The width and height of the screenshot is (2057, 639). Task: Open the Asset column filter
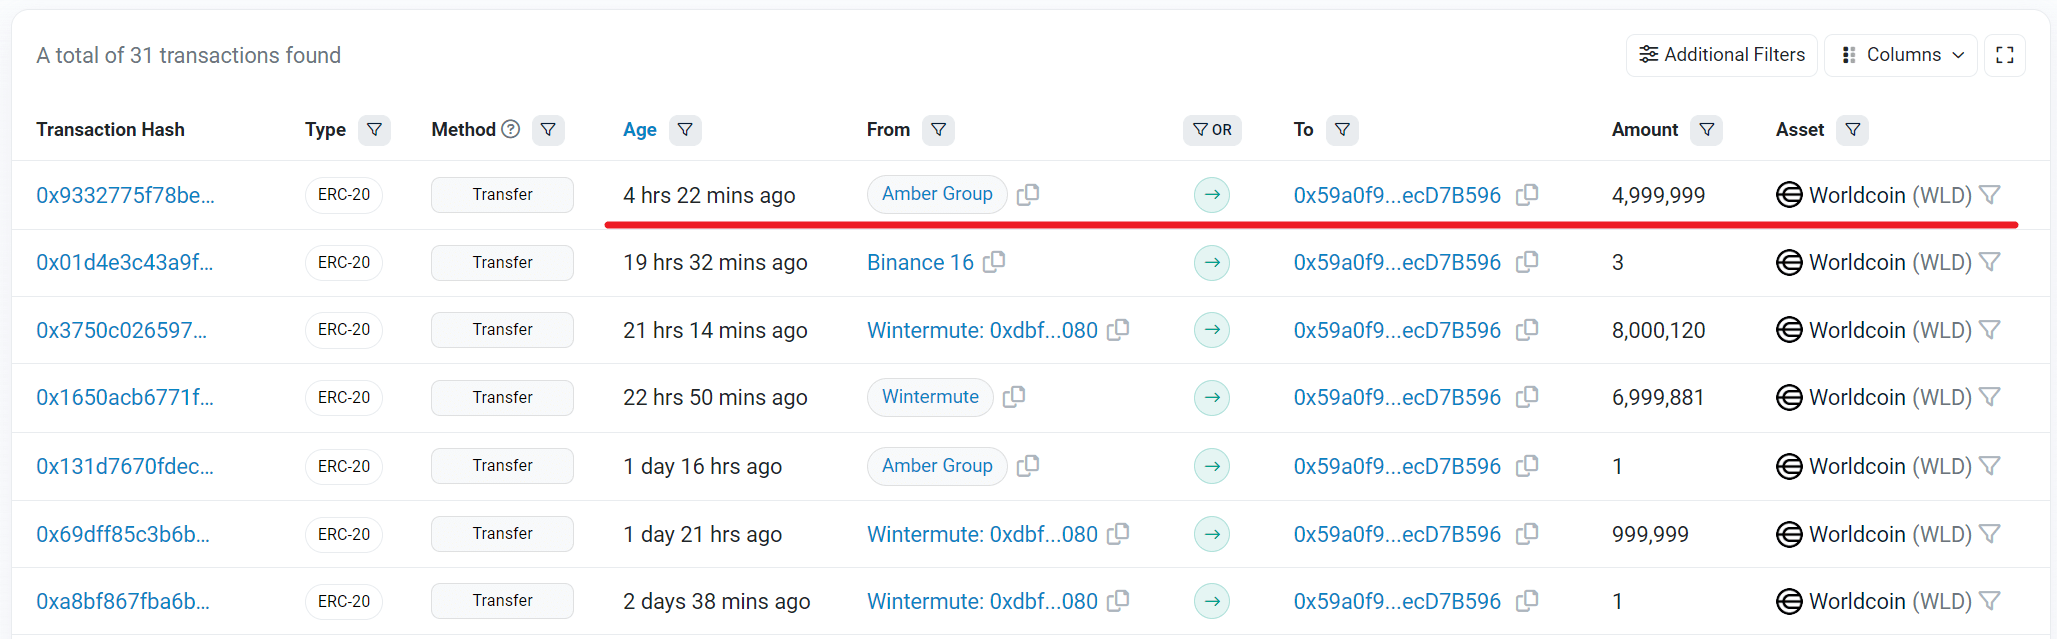coord(1852,130)
